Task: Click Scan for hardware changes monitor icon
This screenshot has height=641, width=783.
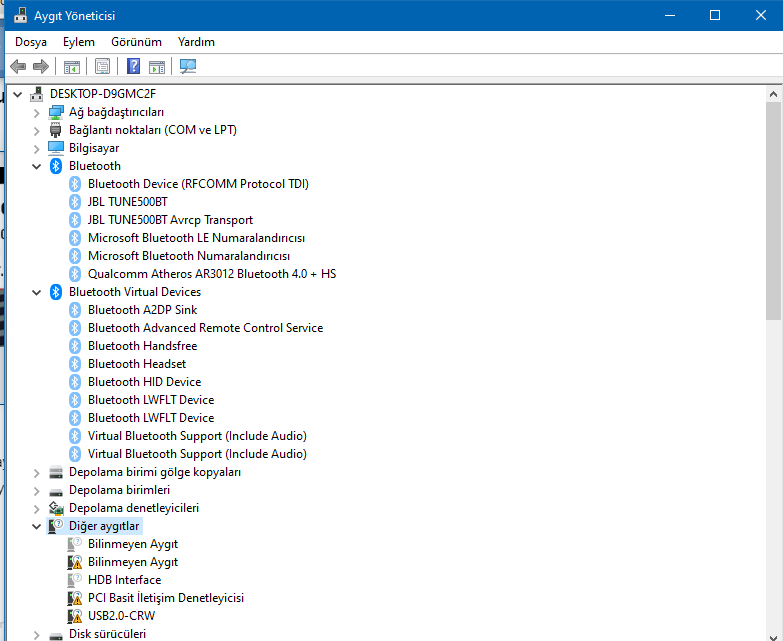Action: (x=188, y=66)
